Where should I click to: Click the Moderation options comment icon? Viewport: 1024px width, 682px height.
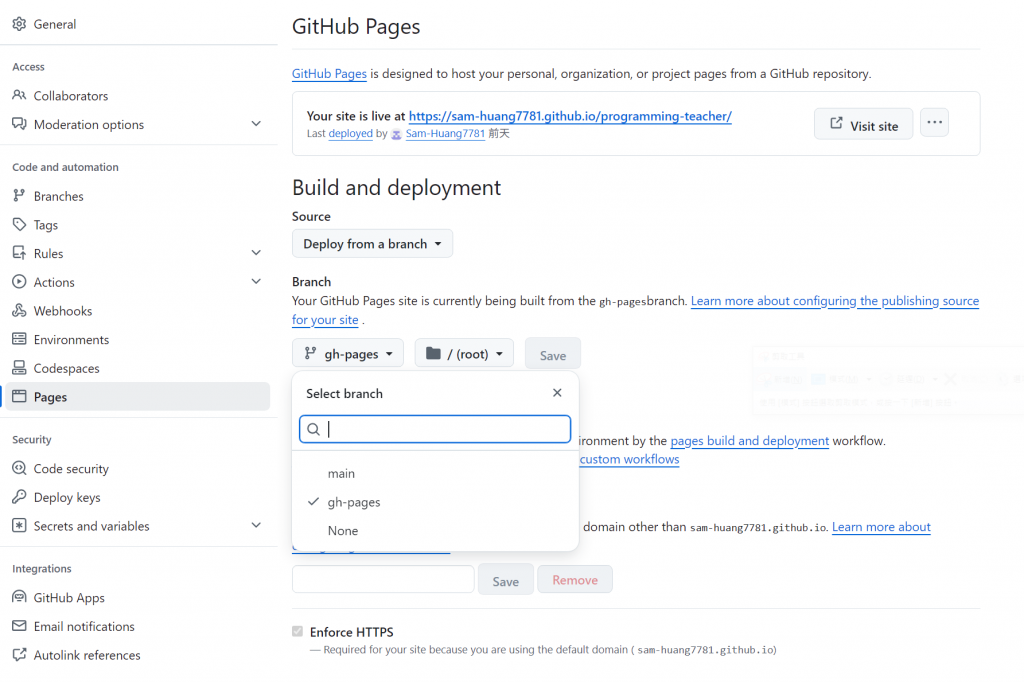tap(19, 124)
